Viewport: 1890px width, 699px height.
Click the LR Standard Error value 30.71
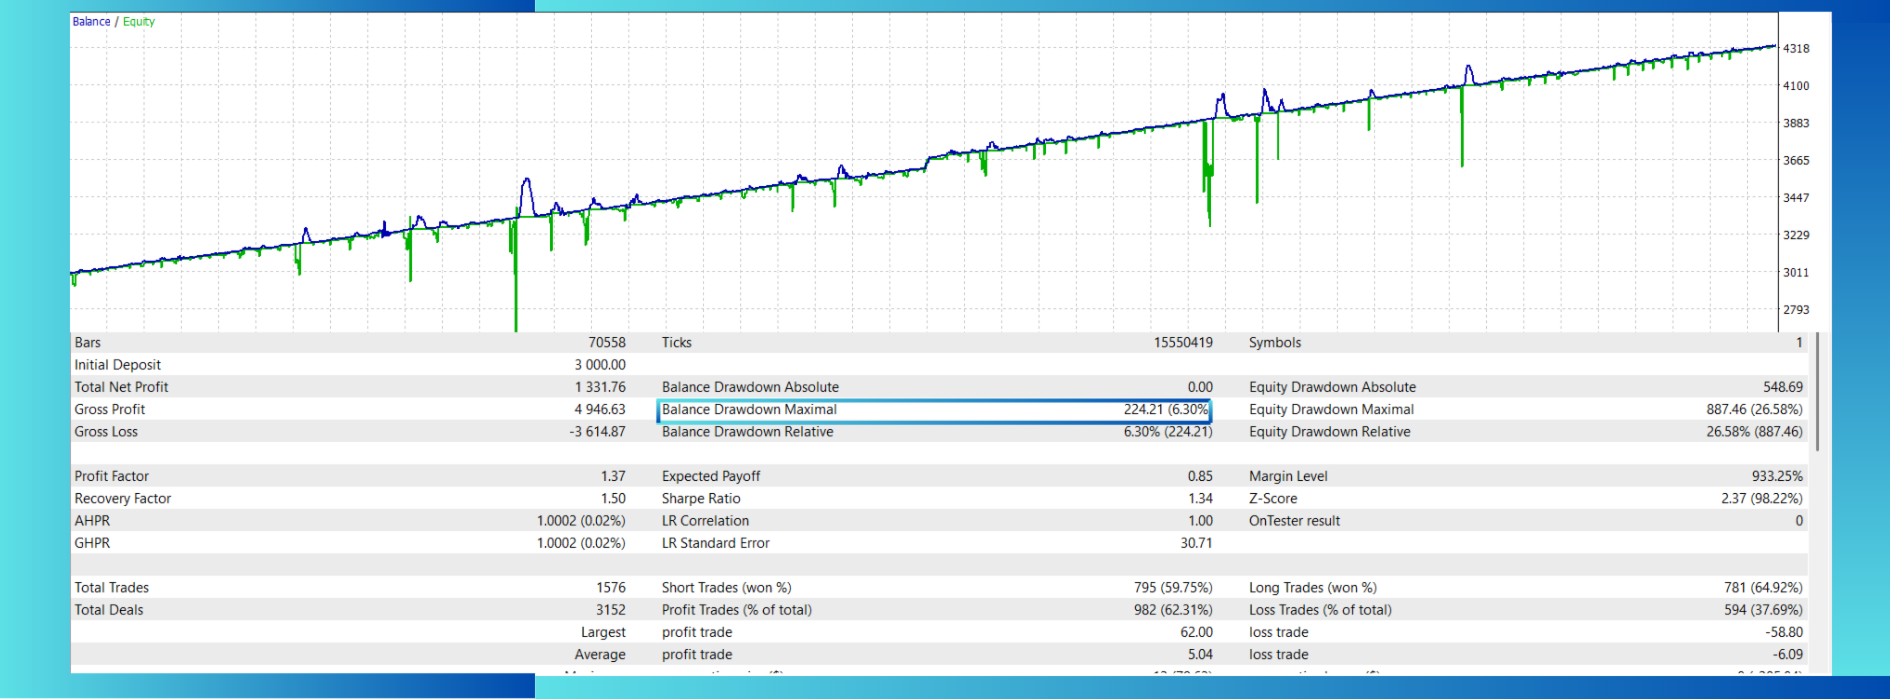coord(1196,543)
